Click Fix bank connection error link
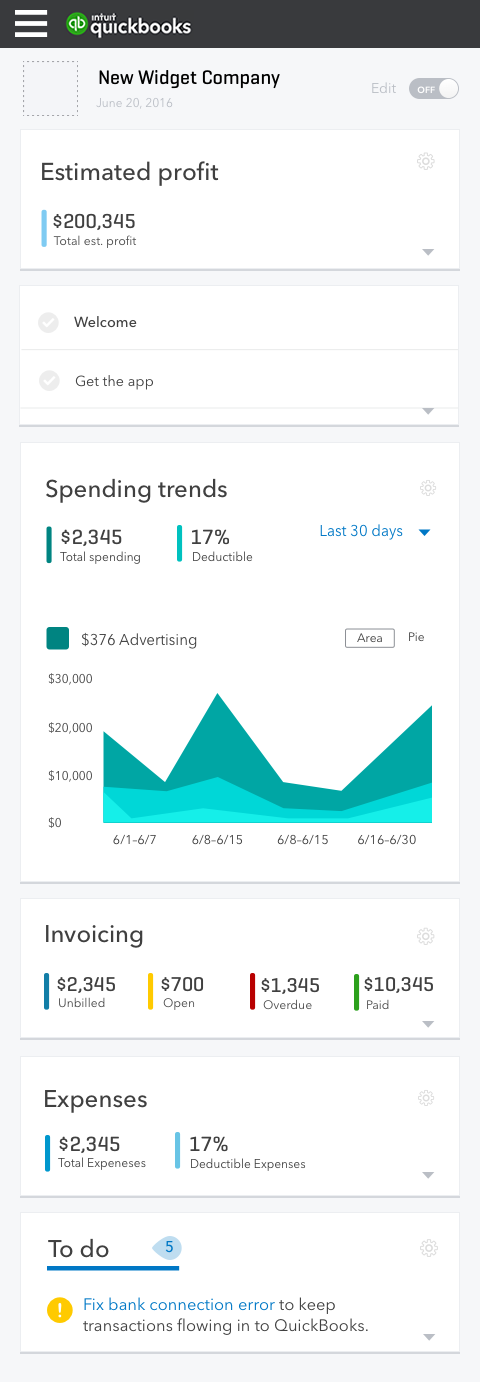 [x=179, y=1304]
